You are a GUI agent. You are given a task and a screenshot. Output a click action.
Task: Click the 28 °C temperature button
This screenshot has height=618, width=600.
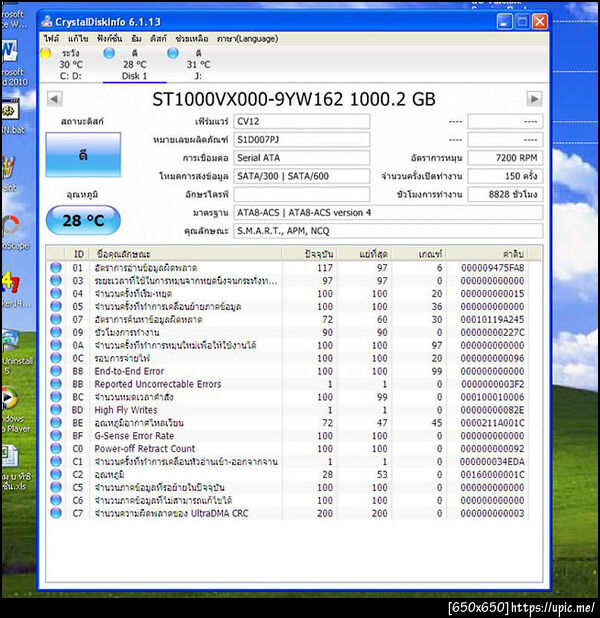[83, 220]
